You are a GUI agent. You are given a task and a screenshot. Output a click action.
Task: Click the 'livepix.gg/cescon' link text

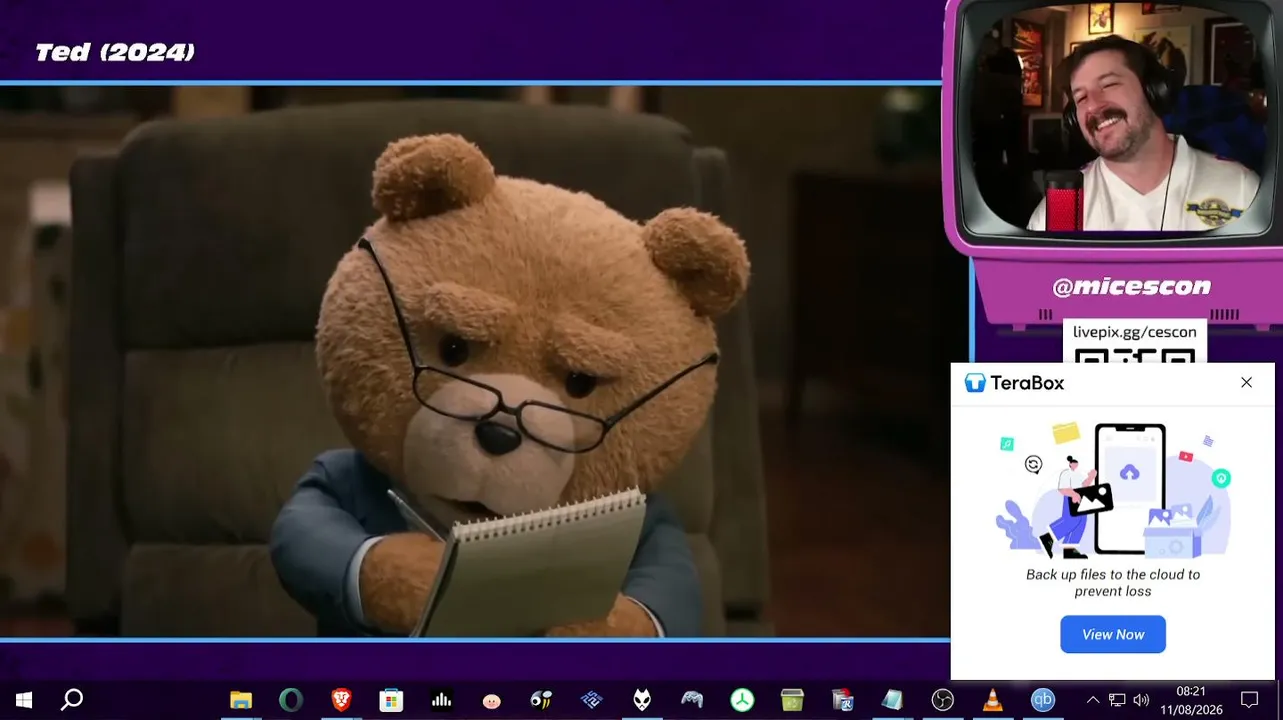click(1134, 332)
